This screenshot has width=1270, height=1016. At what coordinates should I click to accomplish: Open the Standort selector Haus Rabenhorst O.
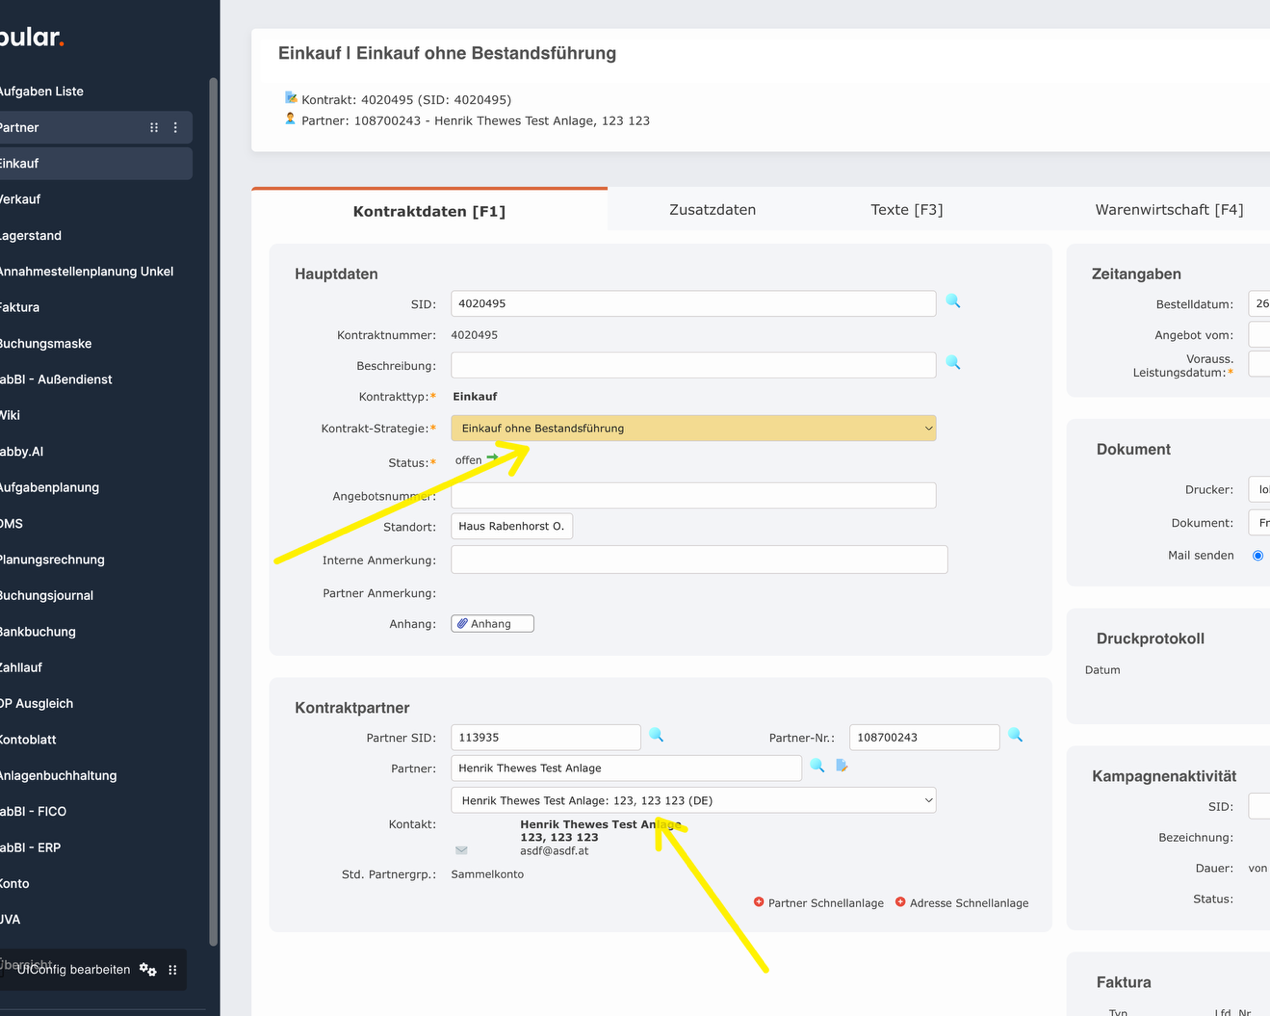pos(511,526)
